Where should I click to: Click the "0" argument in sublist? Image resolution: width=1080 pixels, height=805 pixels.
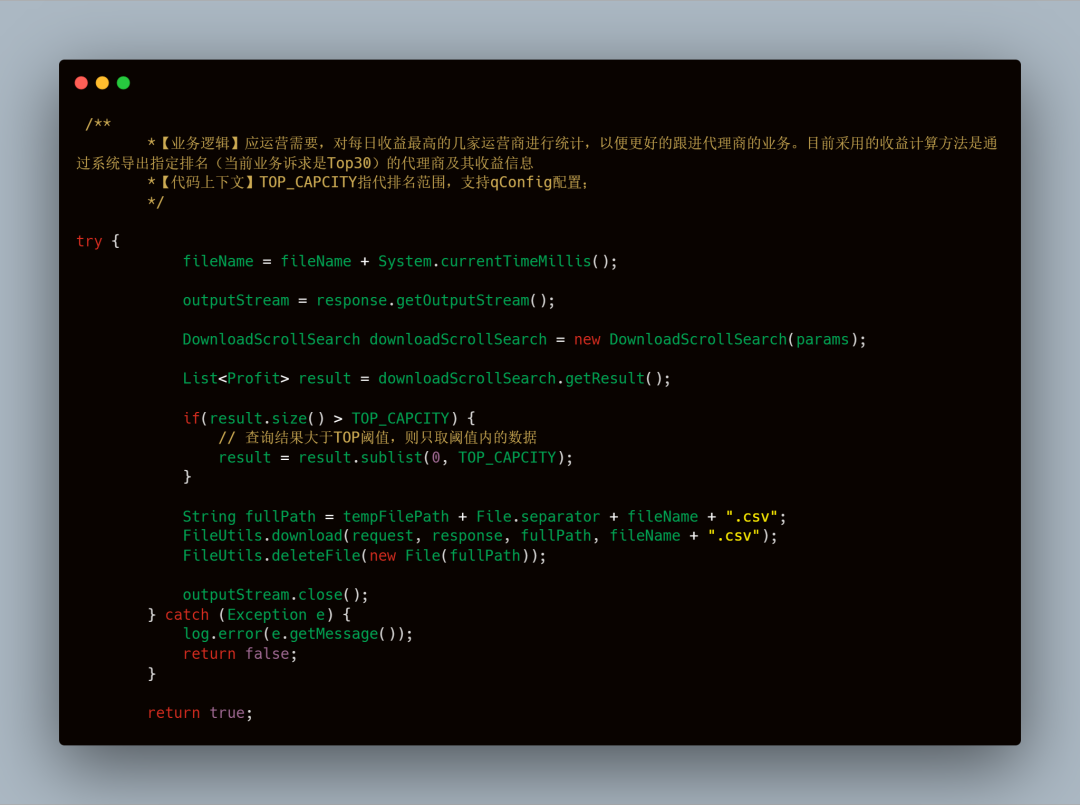click(x=435, y=458)
